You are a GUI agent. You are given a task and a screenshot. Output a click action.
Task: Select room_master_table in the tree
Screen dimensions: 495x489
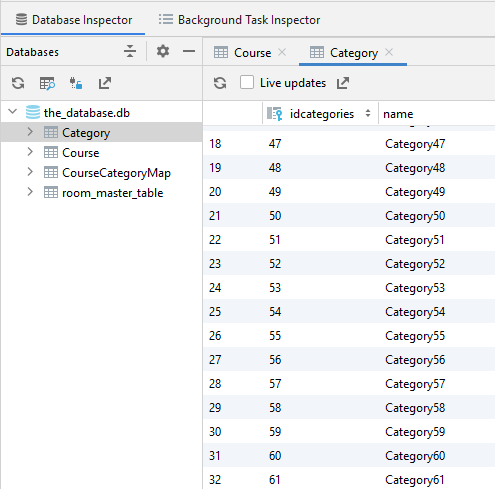coord(113,193)
